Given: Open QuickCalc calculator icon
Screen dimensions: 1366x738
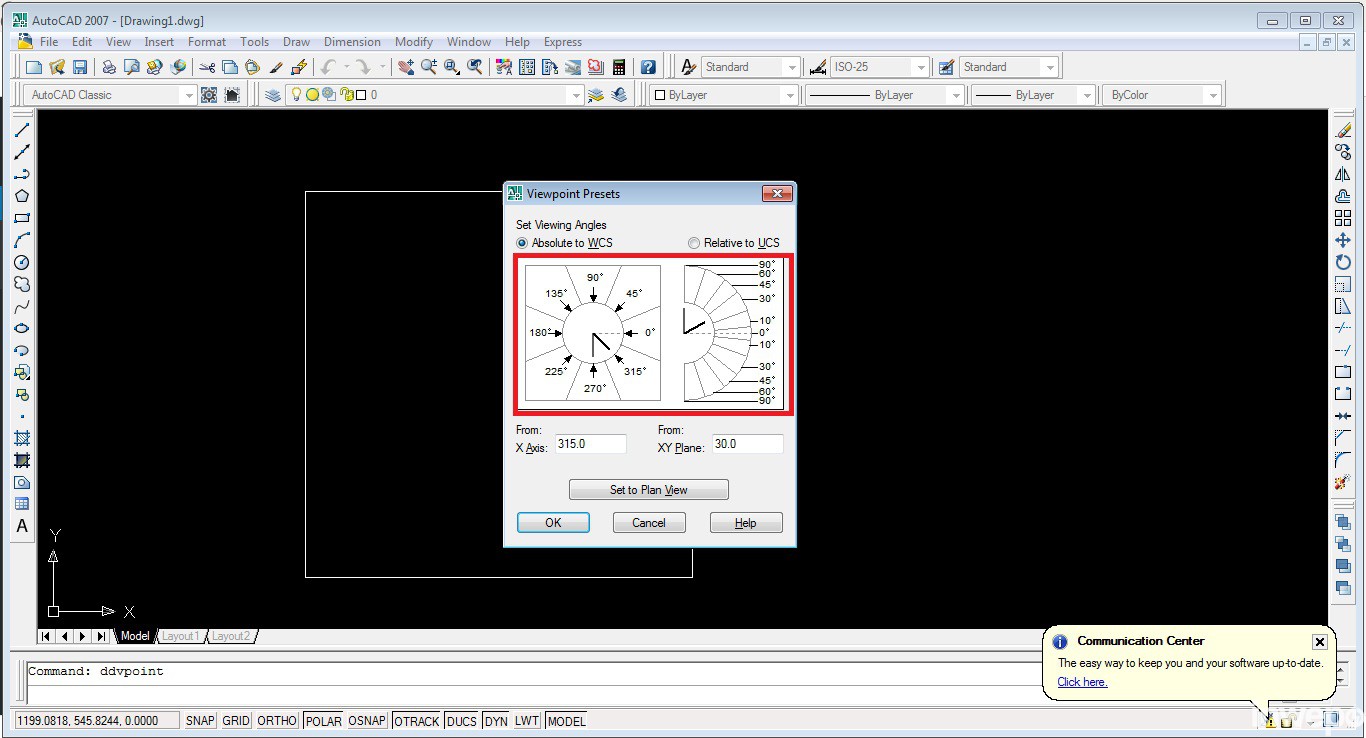Looking at the screenshot, I should click(619, 67).
